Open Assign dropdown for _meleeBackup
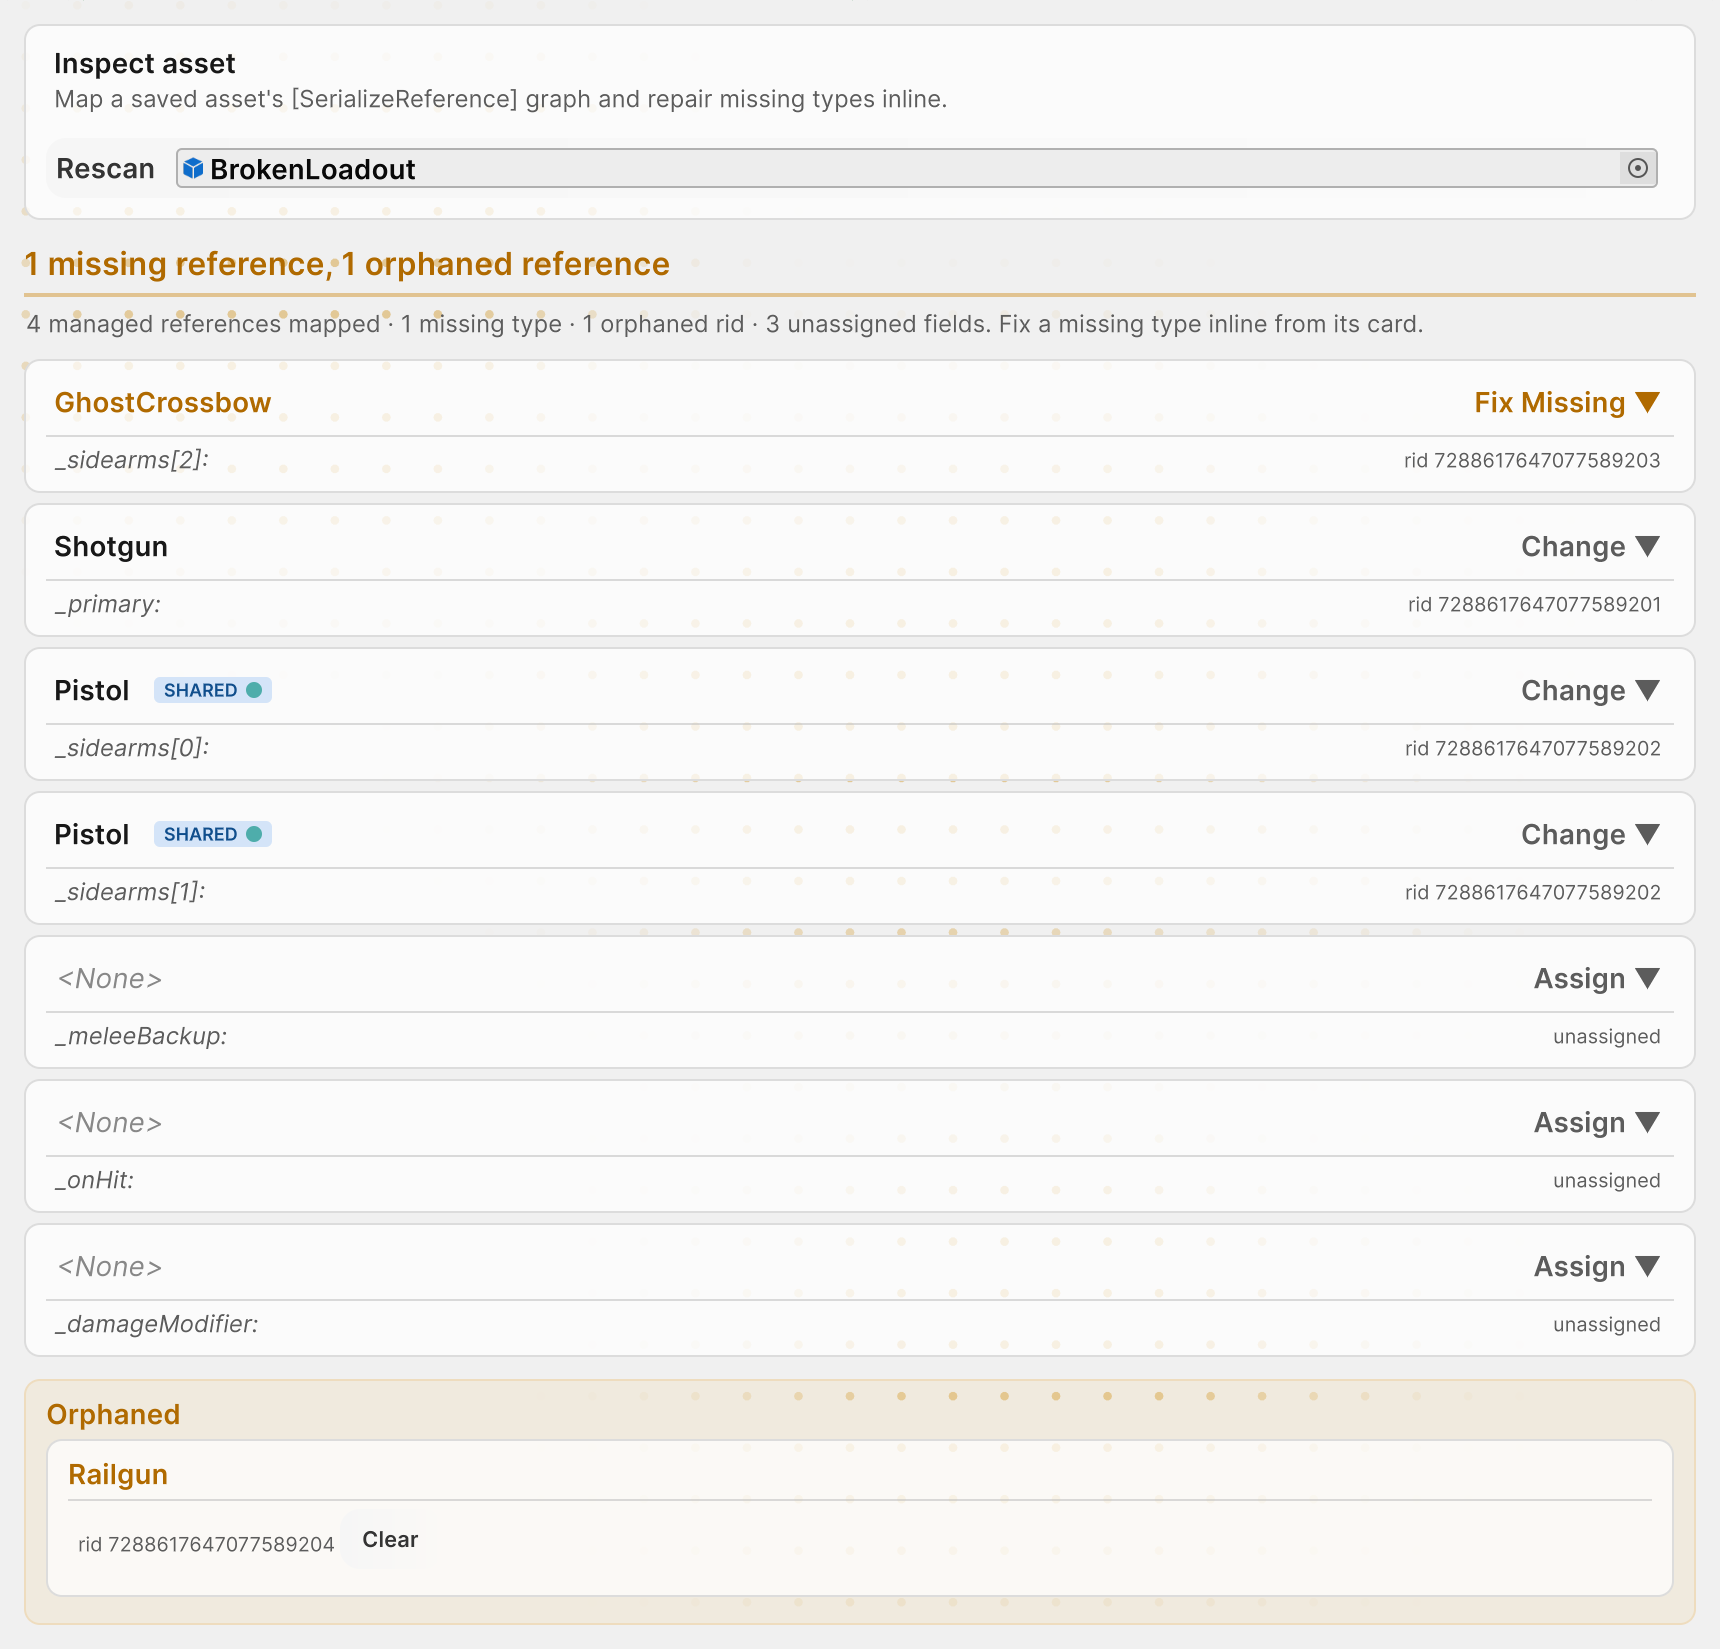1720x1649 pixels. (x=1597, y=978)
